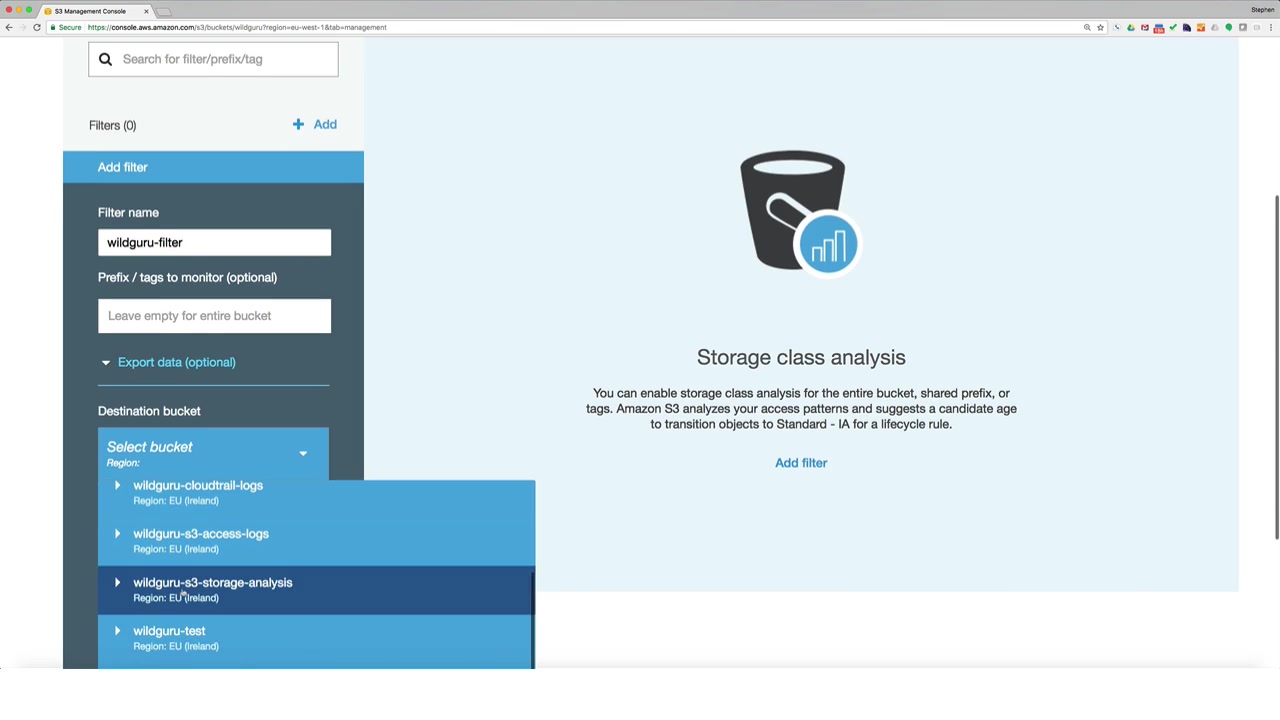Focus the filter/prefix/tag search box
The image size is (1280, 720).
pos(213,59)
